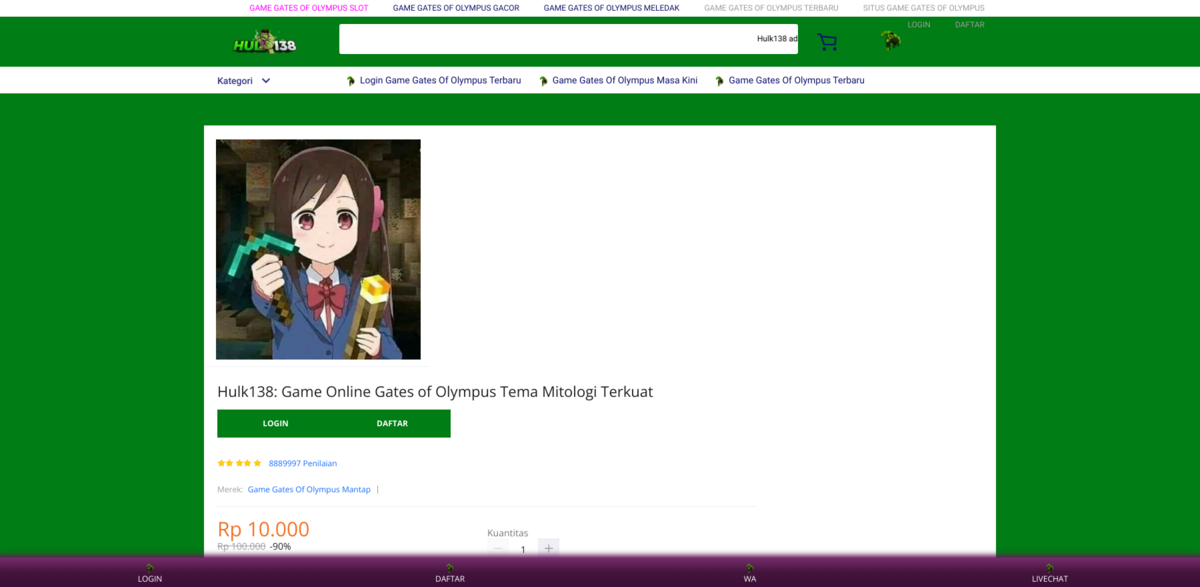This screenshot has height=587, width=1200.
Task: Open the shopping cart icon
Action: (827, 42)
